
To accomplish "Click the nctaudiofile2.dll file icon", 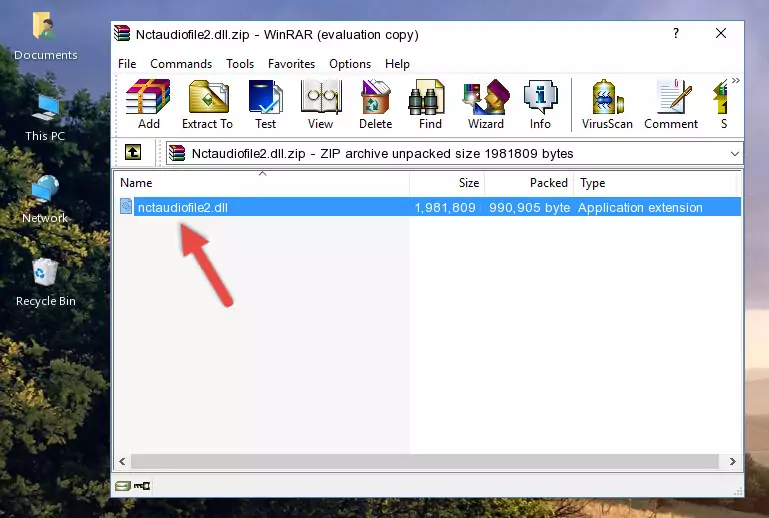I will (x=126, y=207).
